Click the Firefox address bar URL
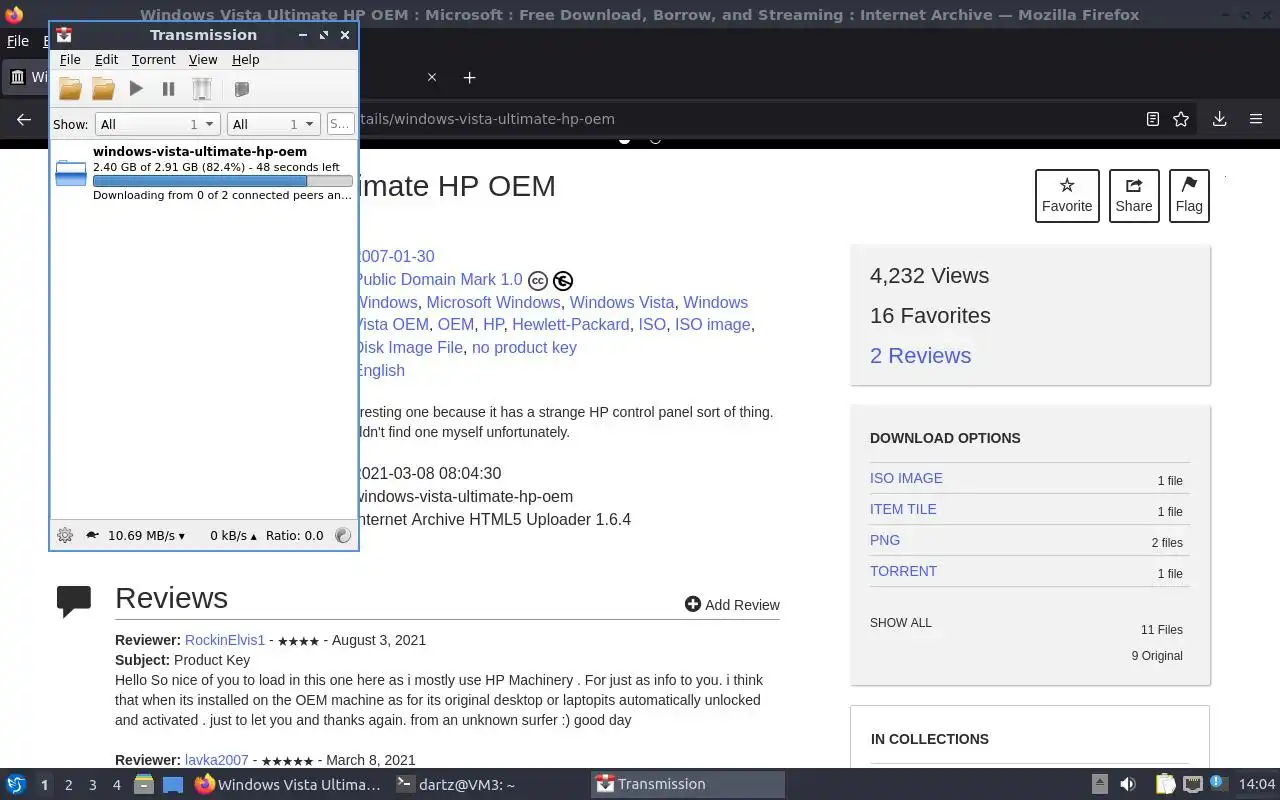 pyautogui.click(x=487, y=119)
